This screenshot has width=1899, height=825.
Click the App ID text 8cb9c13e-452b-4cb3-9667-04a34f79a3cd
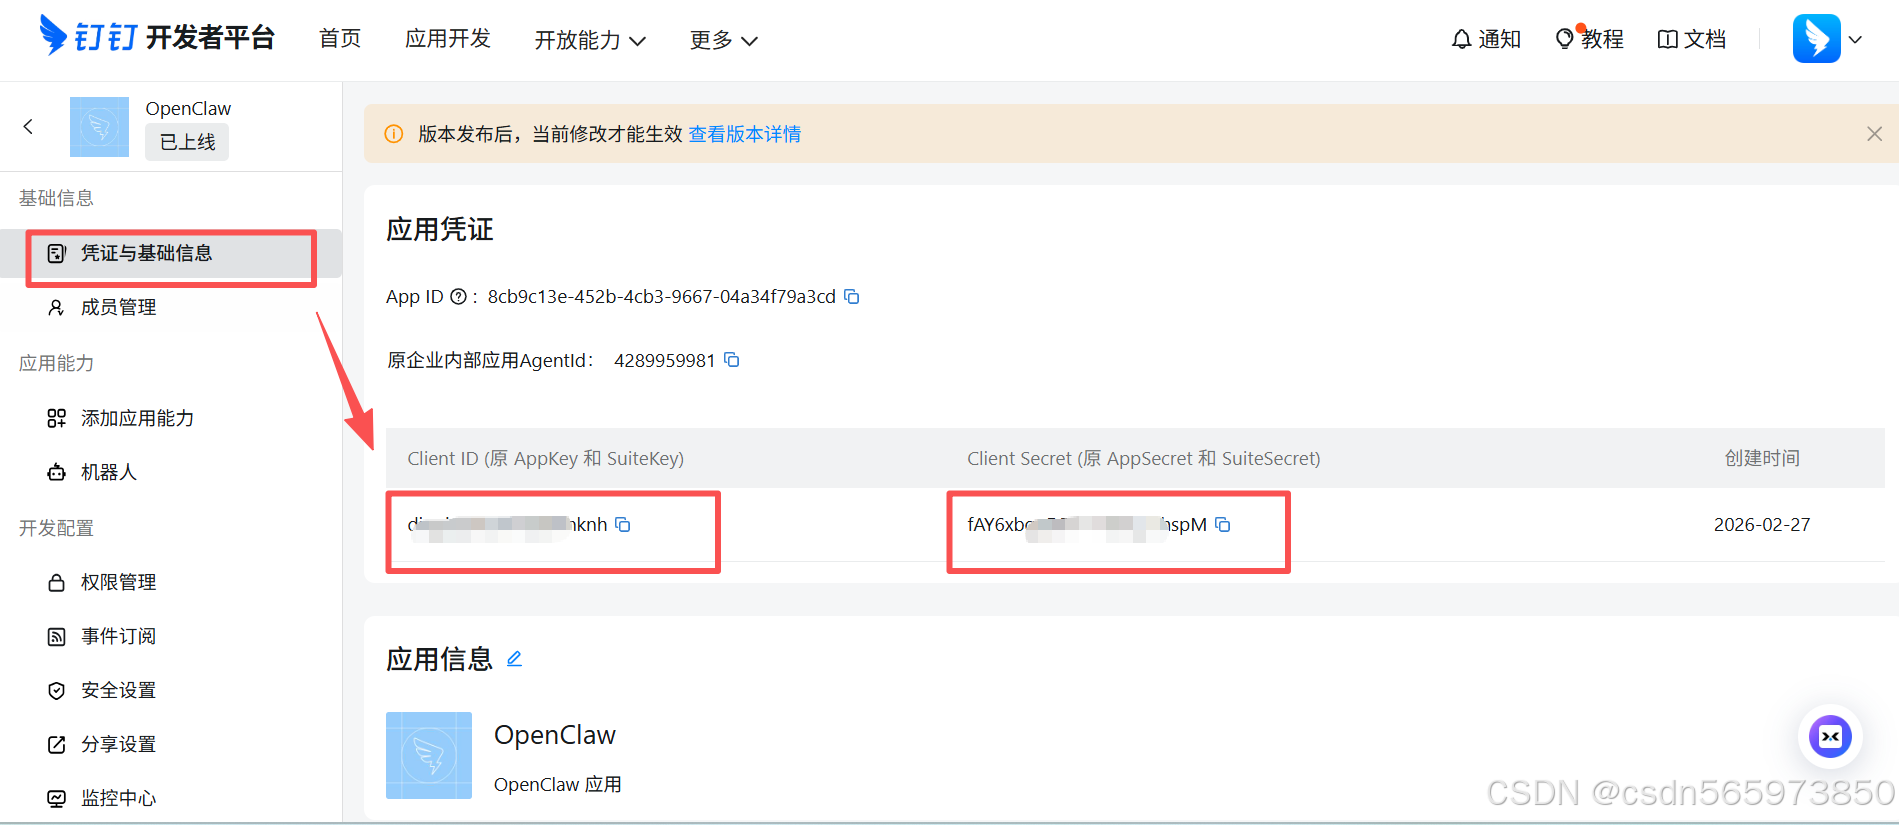point(661,297)
